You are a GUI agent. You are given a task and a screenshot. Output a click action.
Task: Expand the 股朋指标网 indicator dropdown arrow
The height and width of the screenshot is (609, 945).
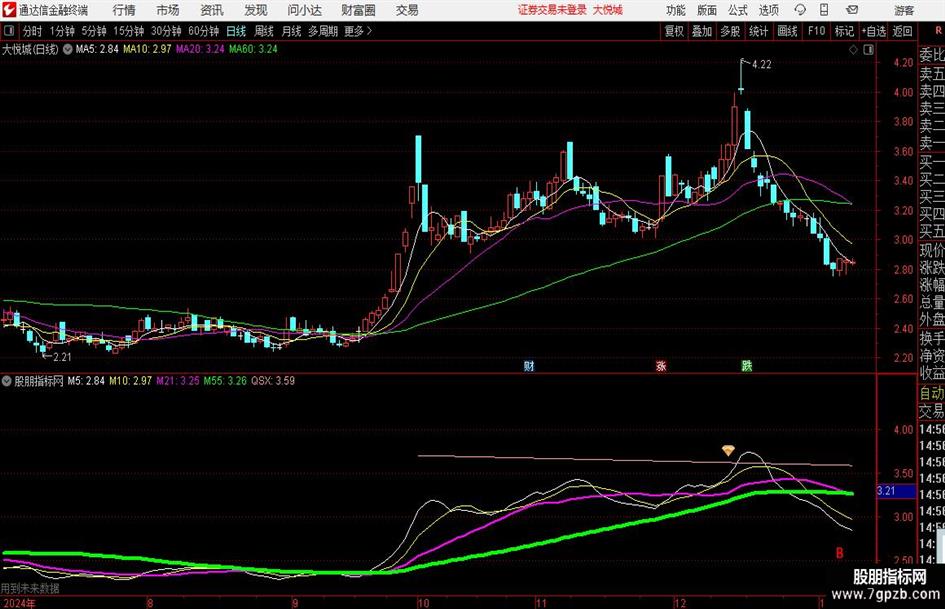pyautogui.click(x=7, y=381)
